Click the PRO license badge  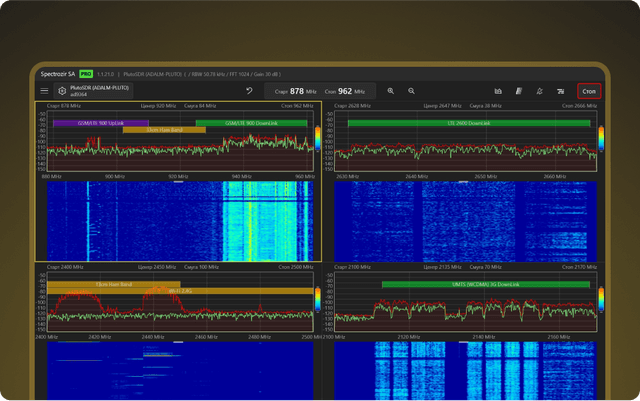coord(86,73)
